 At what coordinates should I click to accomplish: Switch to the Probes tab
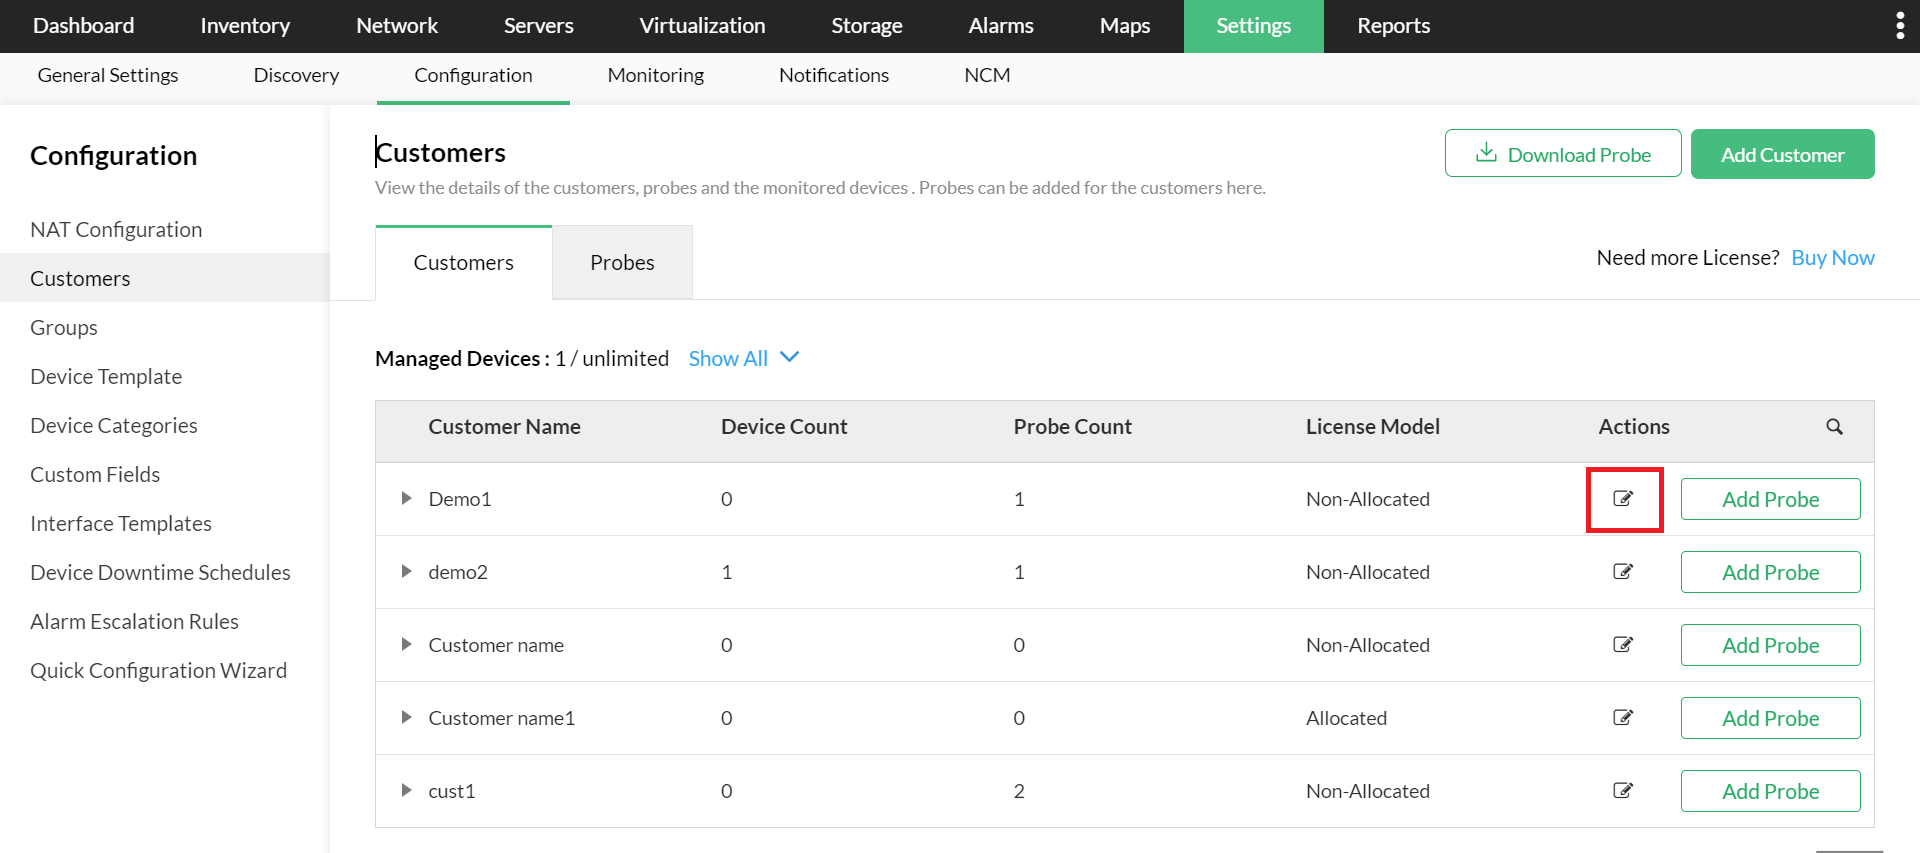(622, 262)
